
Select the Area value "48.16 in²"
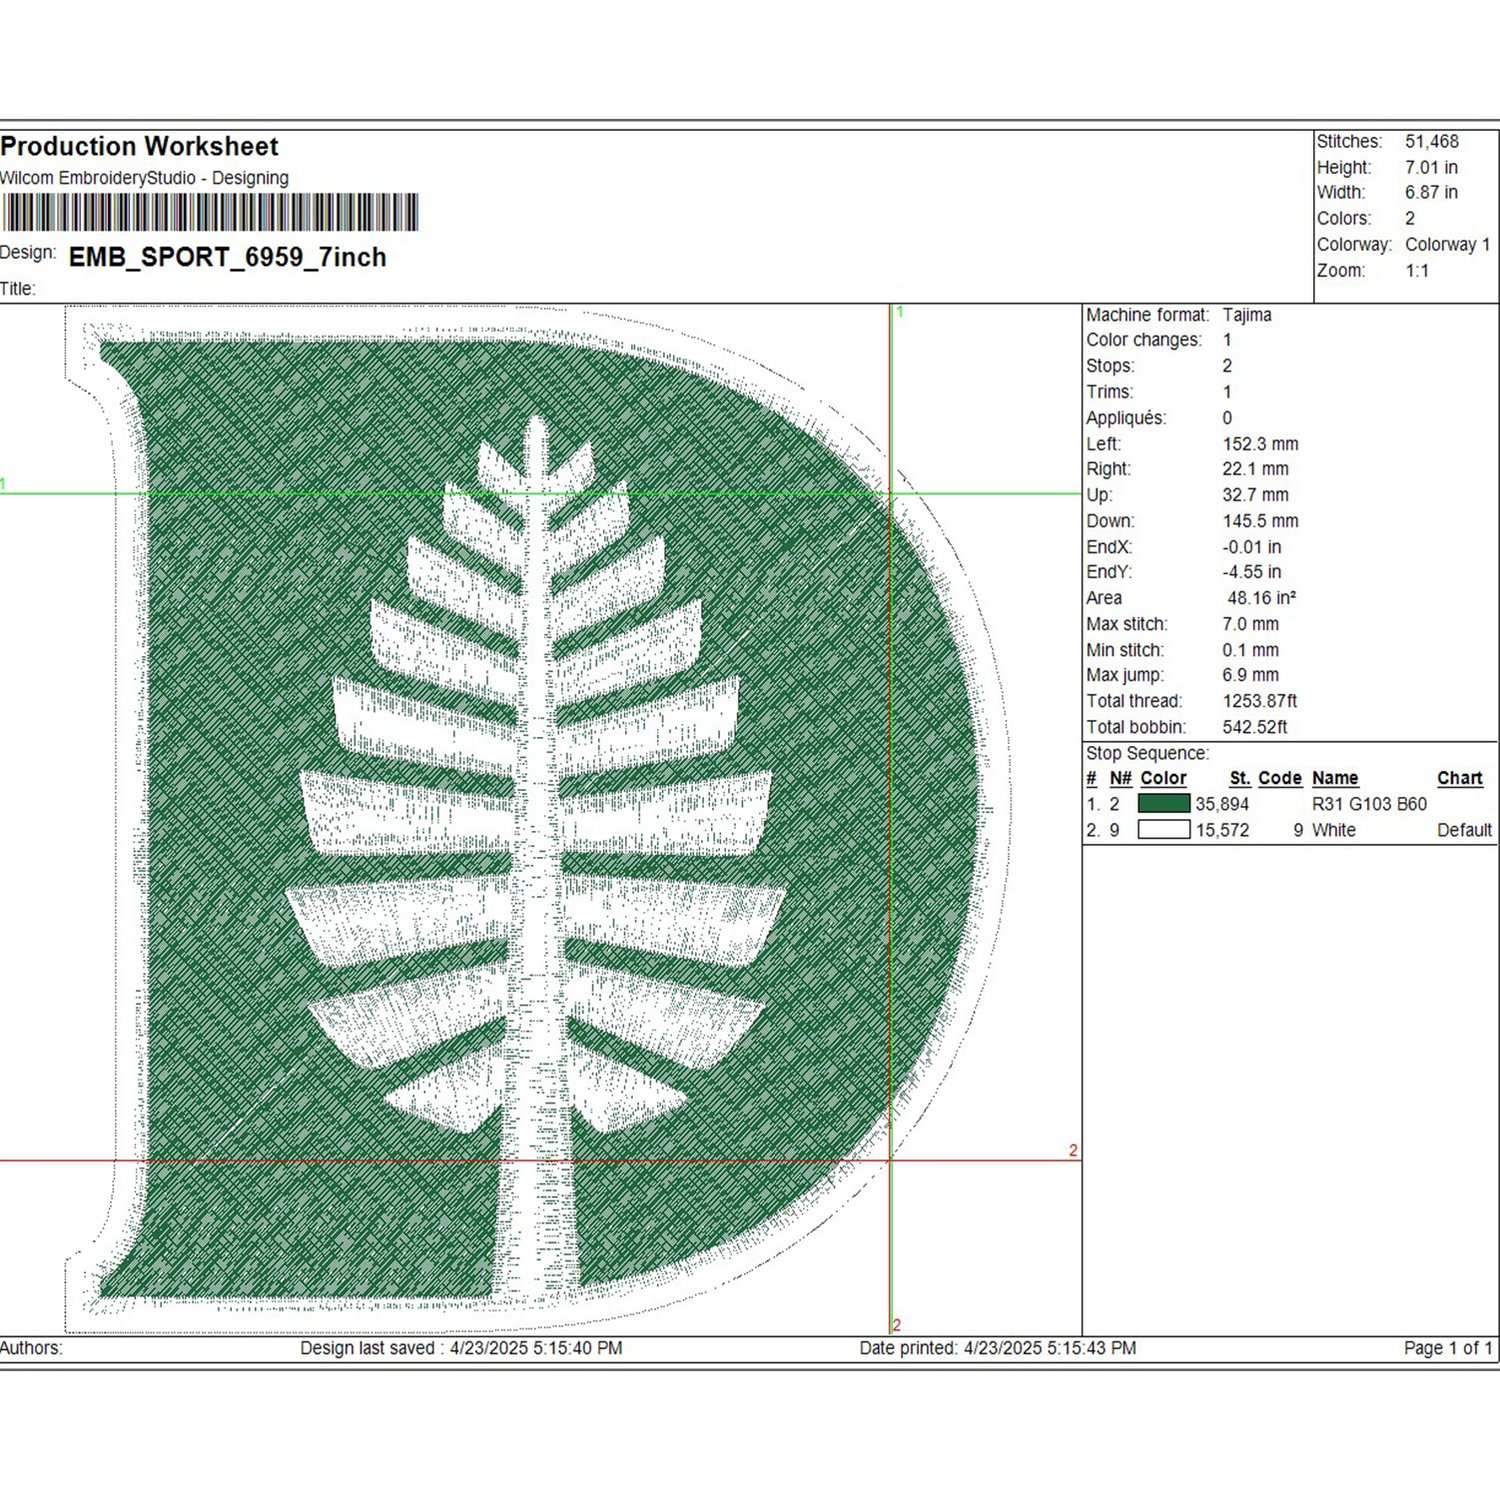pyautogui.click(x=1261, y=598)
